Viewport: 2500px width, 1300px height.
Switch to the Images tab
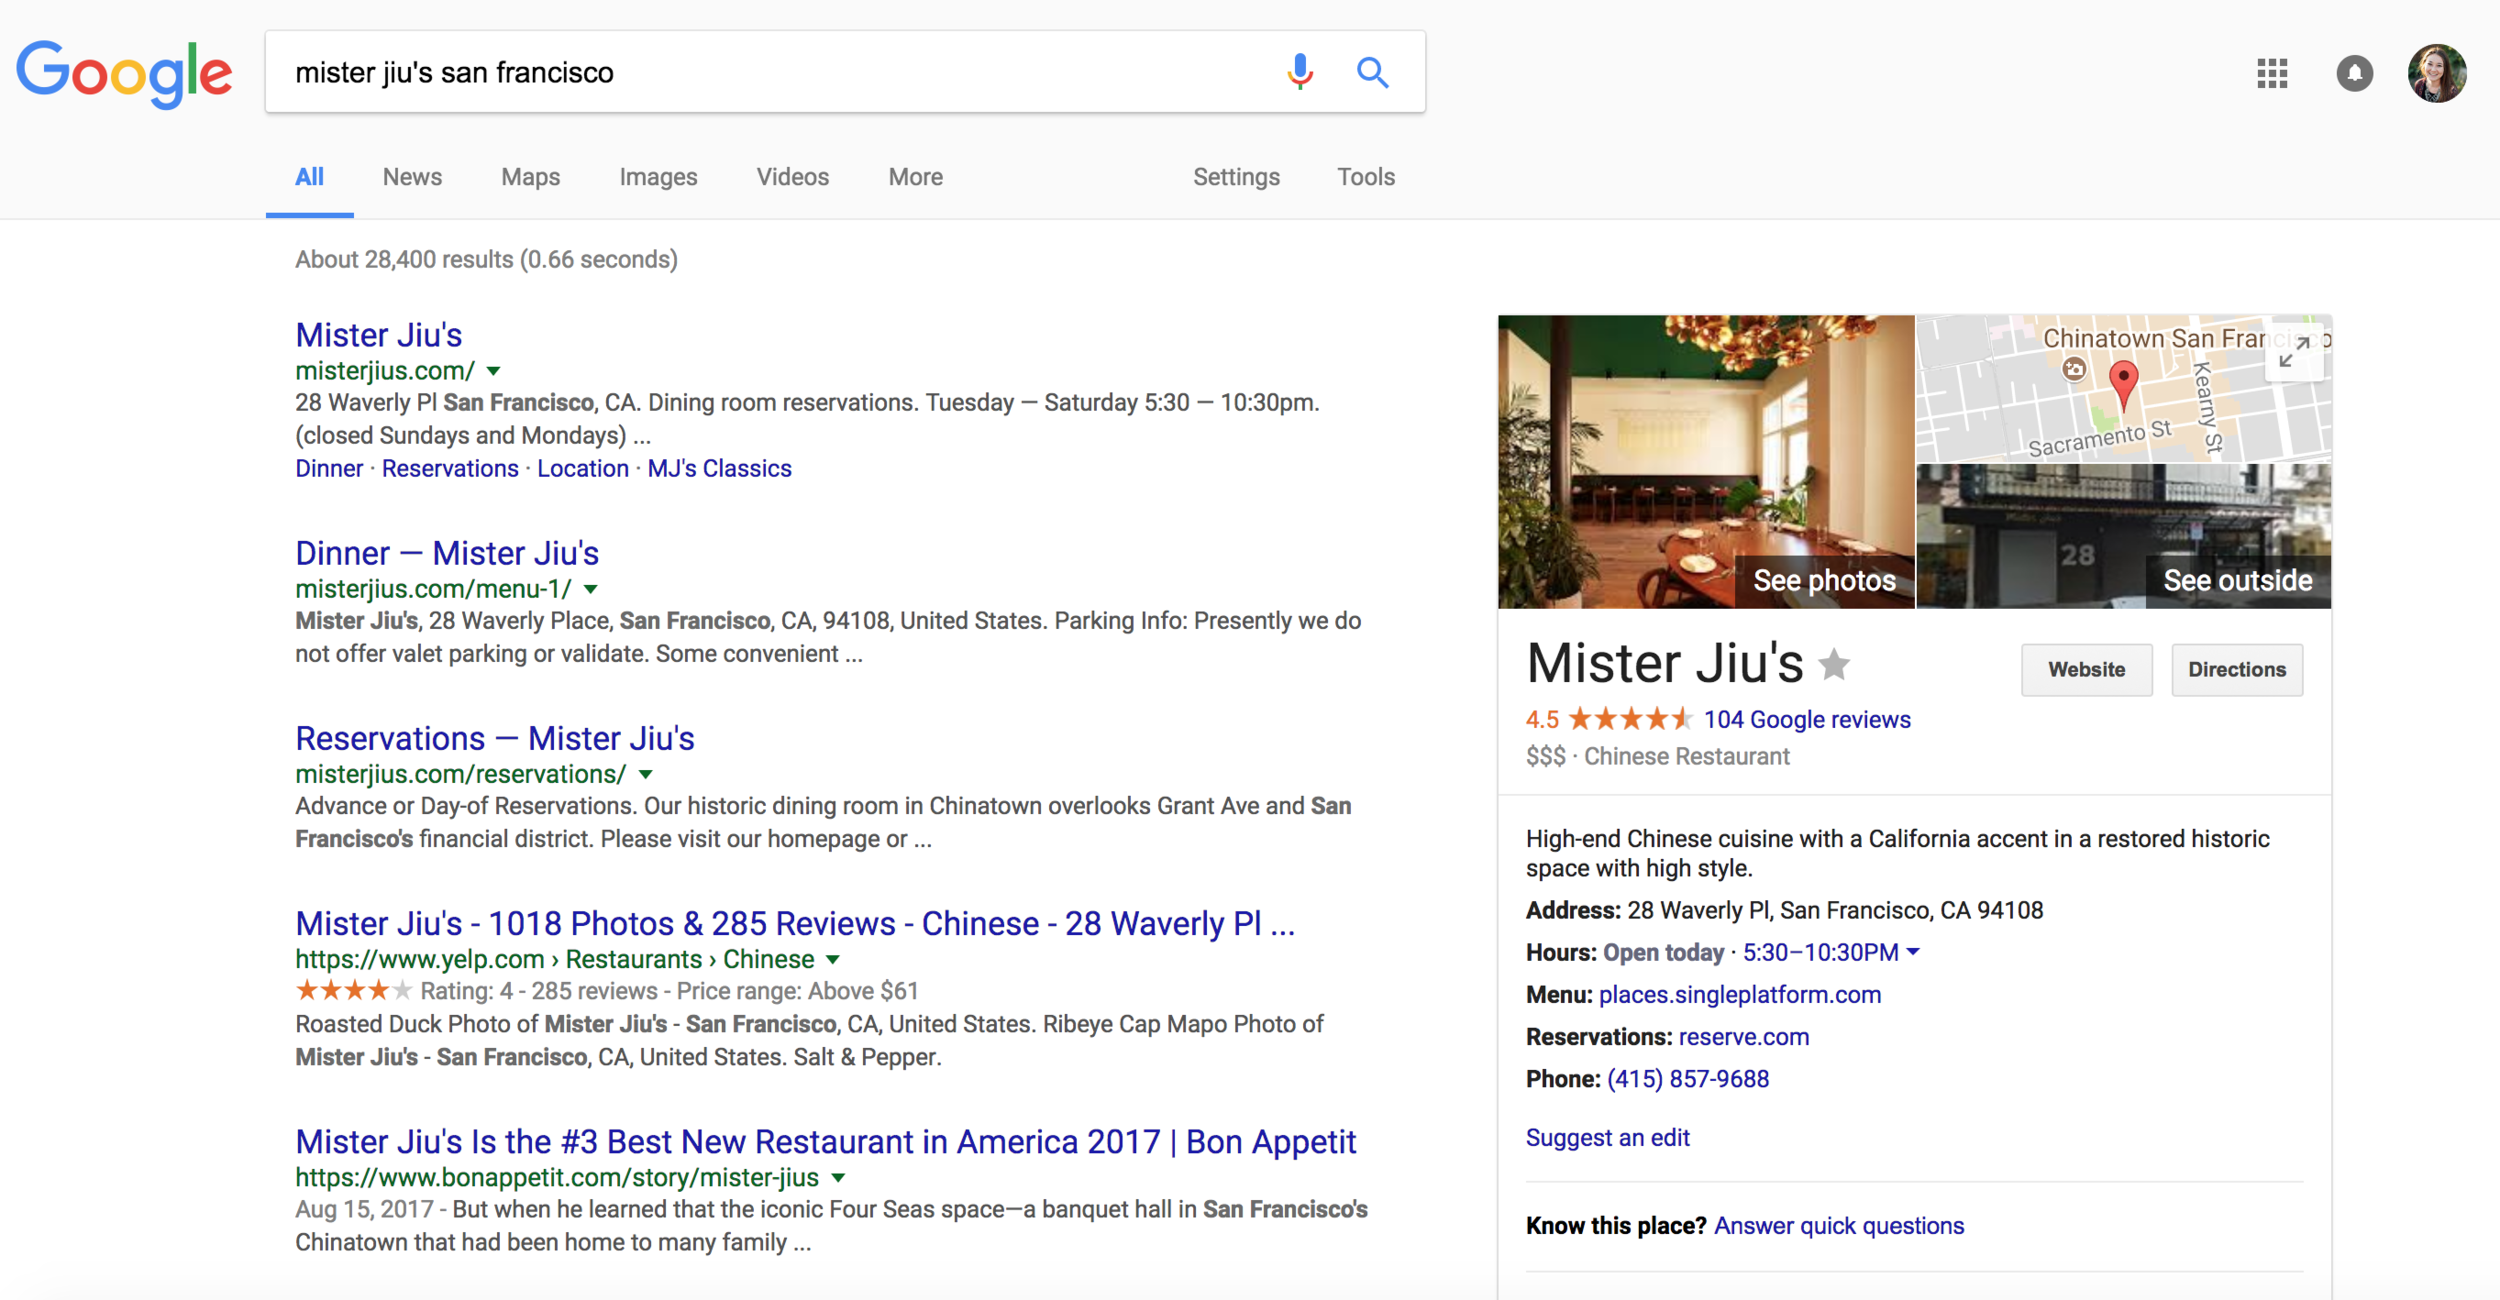658,177
